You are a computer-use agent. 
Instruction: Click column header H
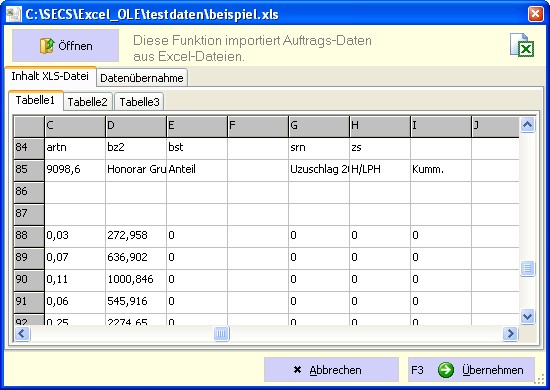pos(380,126)
